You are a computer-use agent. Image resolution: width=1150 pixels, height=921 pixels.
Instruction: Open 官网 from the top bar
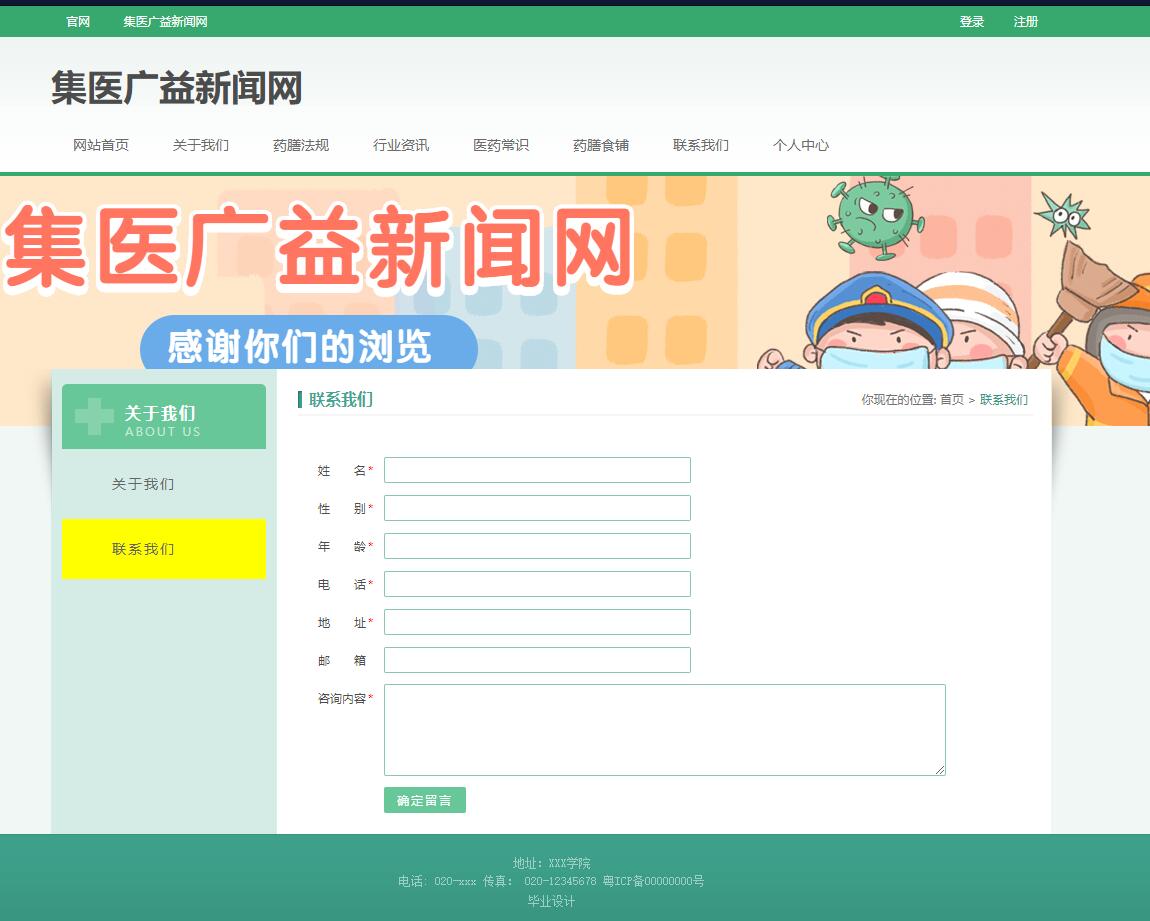[x=77, y=21]
